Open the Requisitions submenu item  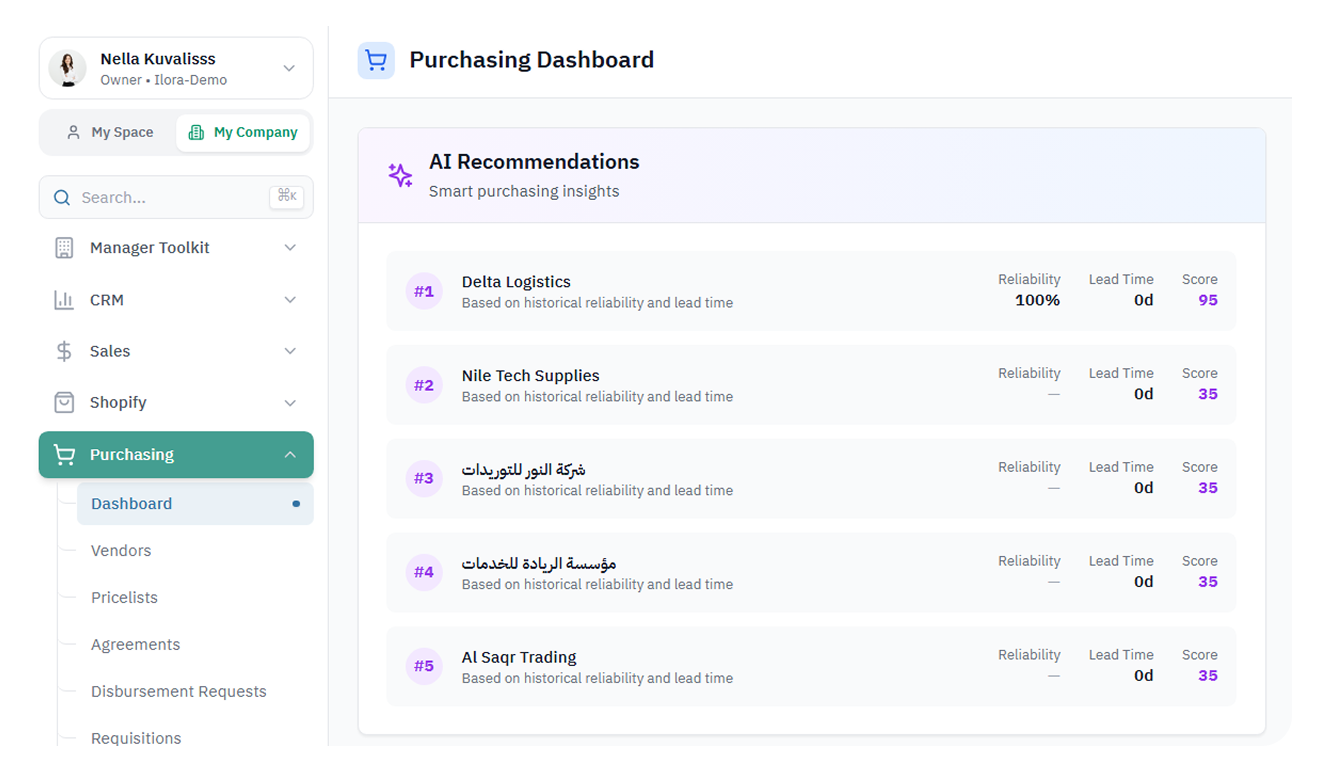[136, 739]
